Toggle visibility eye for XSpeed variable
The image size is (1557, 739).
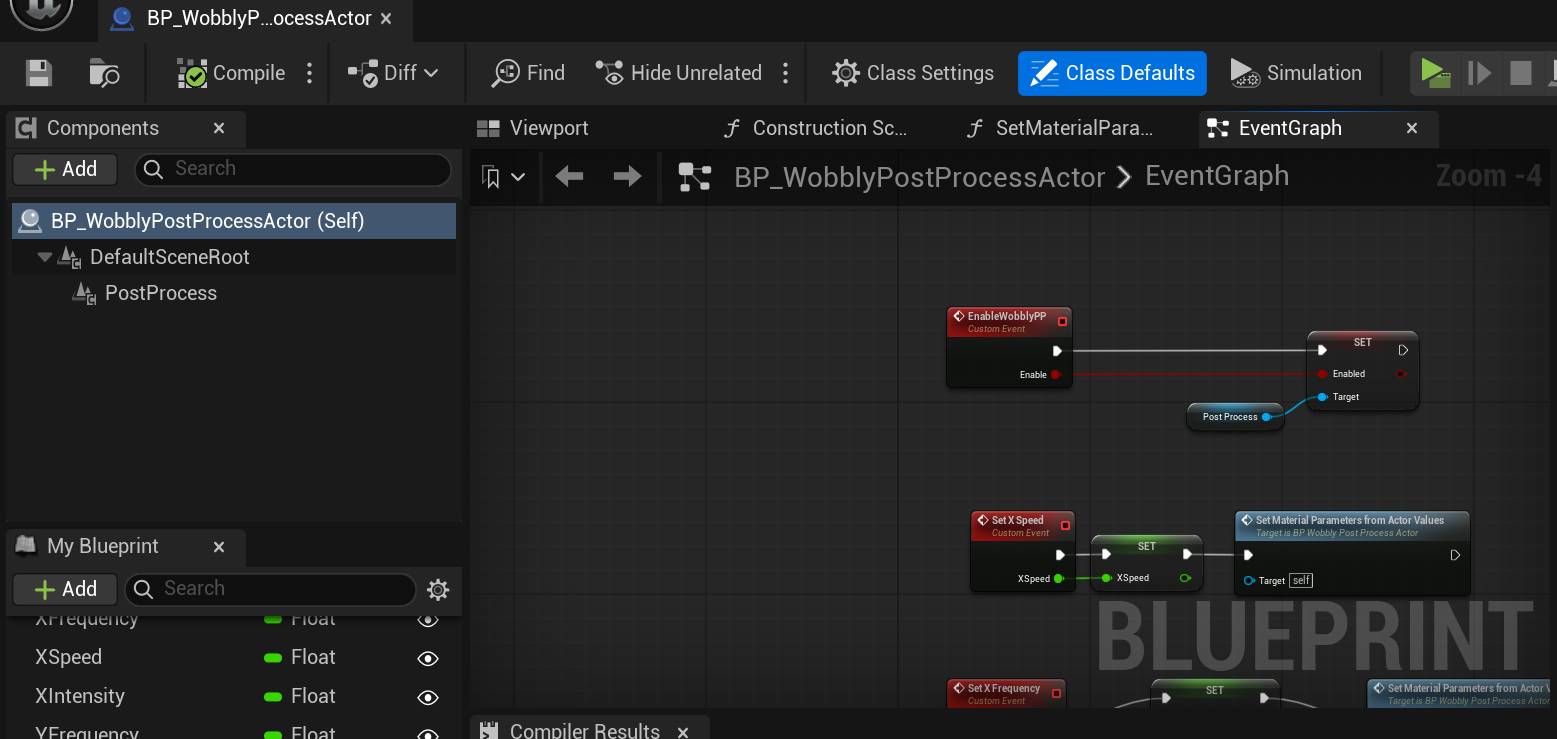point(428,658)
